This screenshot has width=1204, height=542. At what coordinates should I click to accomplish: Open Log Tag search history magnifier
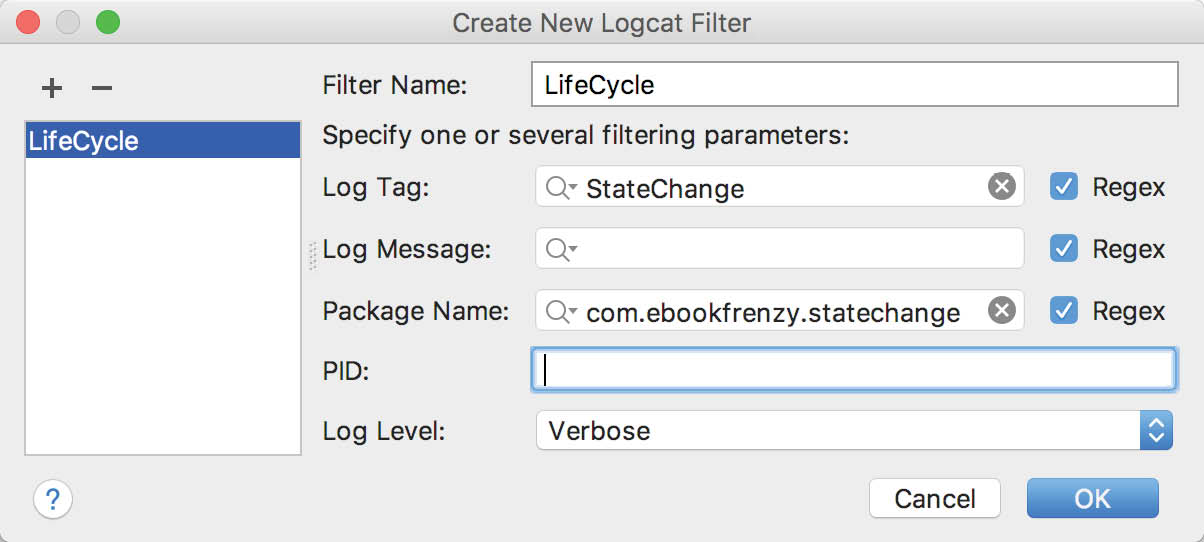[561, 187]
